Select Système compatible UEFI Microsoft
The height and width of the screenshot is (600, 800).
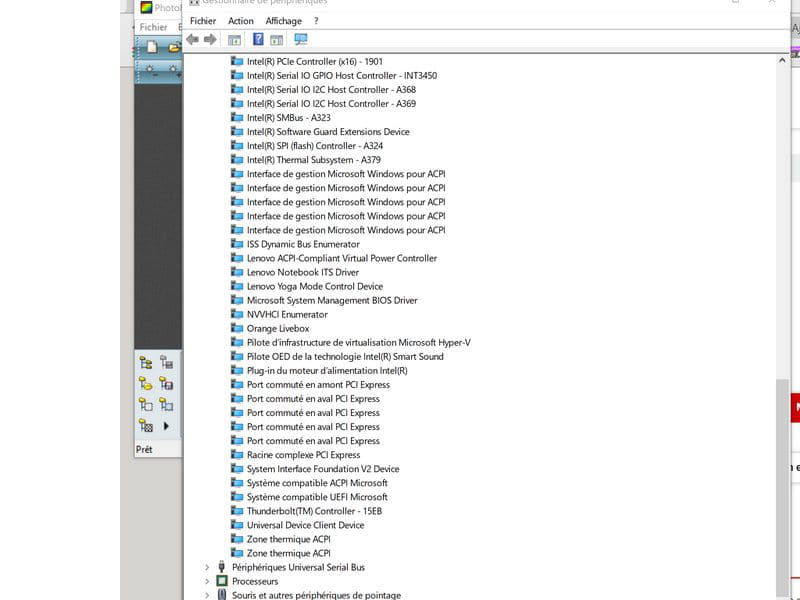coord(317,496)
